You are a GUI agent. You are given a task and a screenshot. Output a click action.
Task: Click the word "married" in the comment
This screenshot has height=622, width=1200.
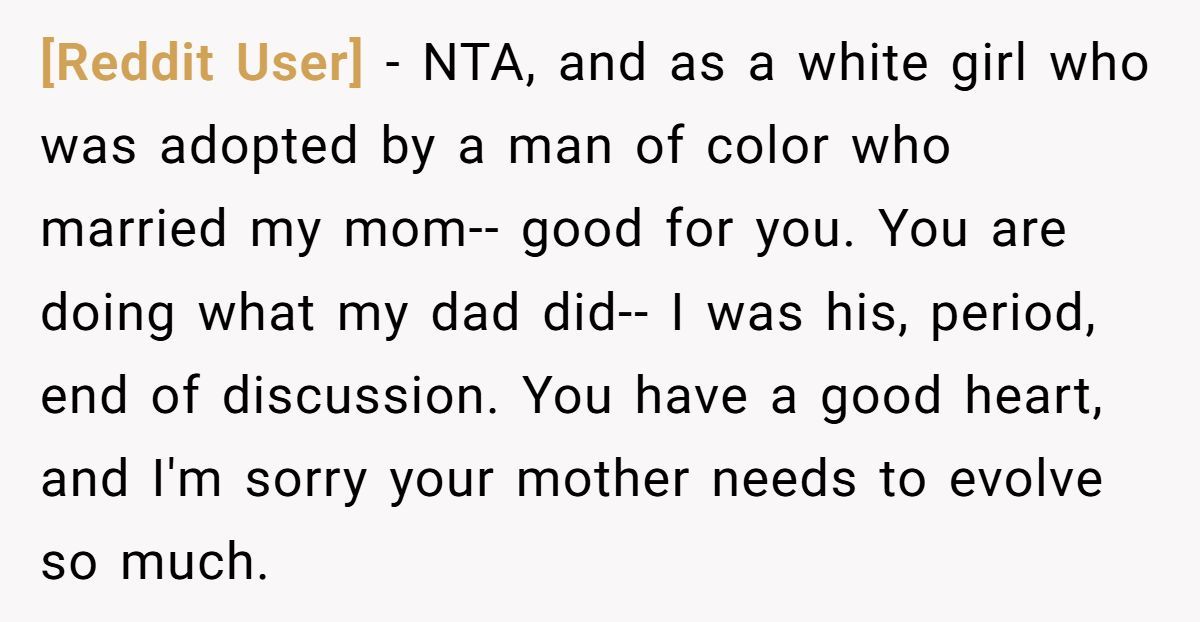point(134,230)
